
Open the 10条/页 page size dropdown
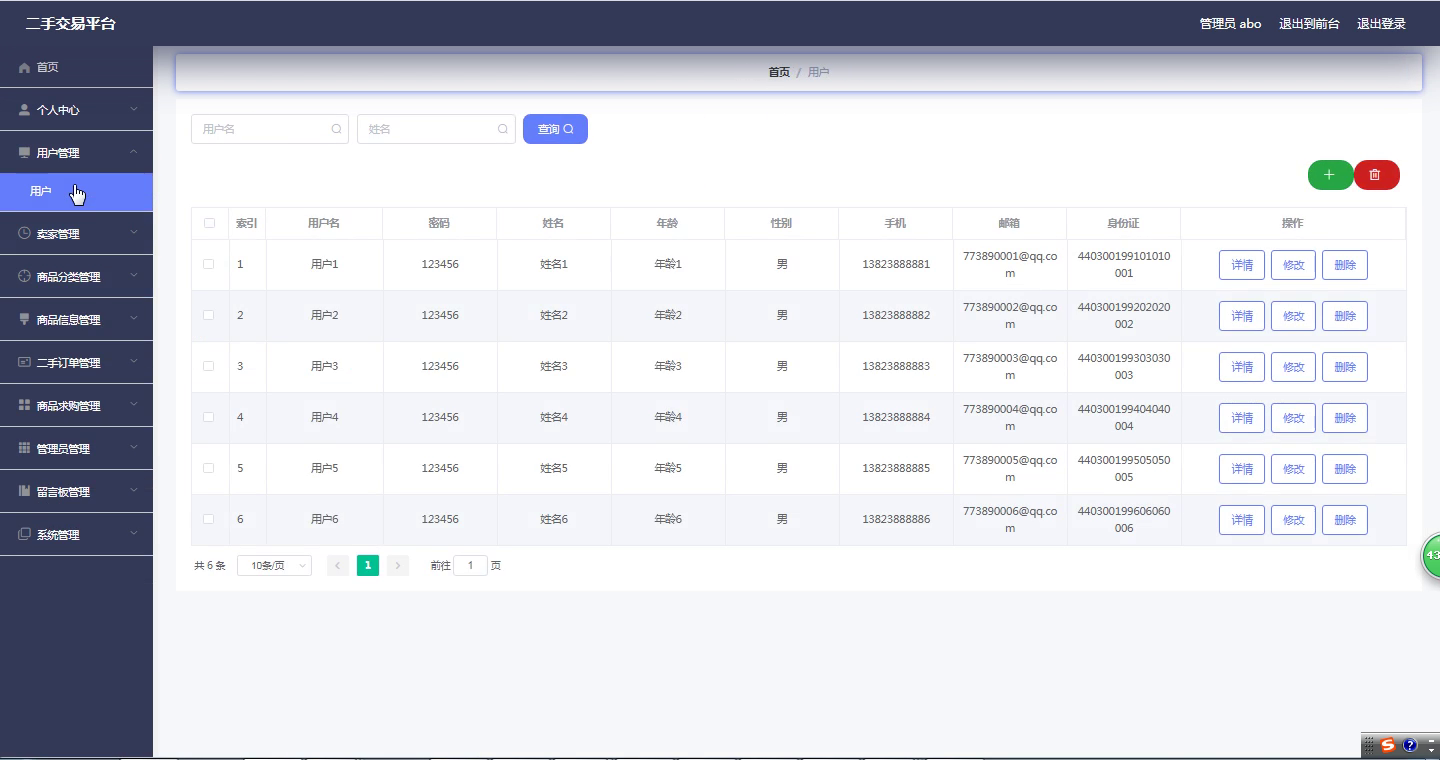(274, 566)
